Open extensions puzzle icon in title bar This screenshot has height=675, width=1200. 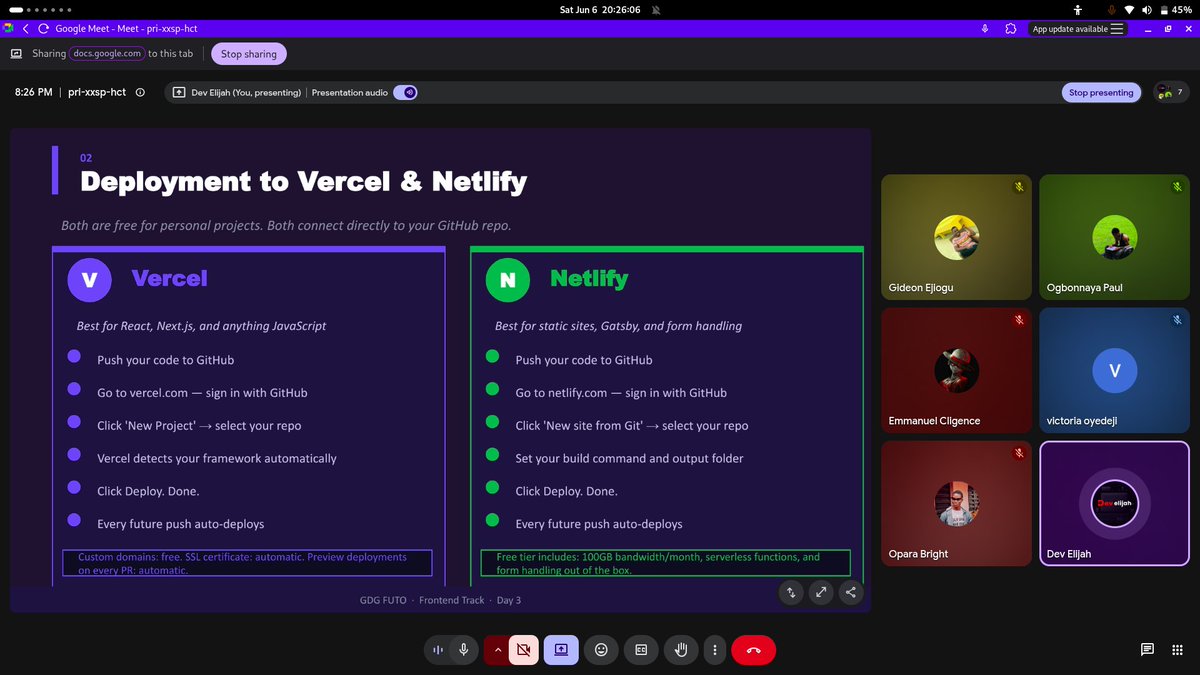[x=1011, y=29]
